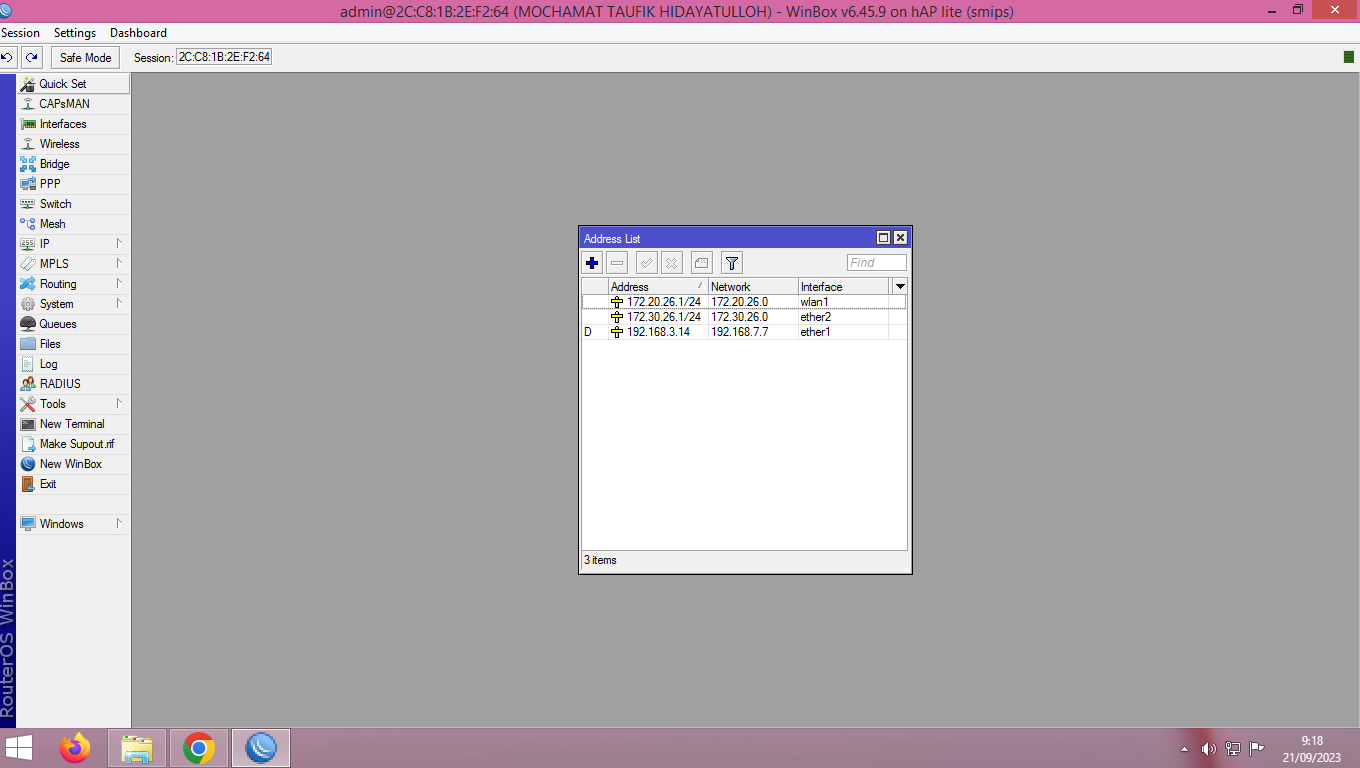The height and width of the screenshot is (768, 1360).
Task: Add a new address with plus icon
Action: tap(592, 263)
